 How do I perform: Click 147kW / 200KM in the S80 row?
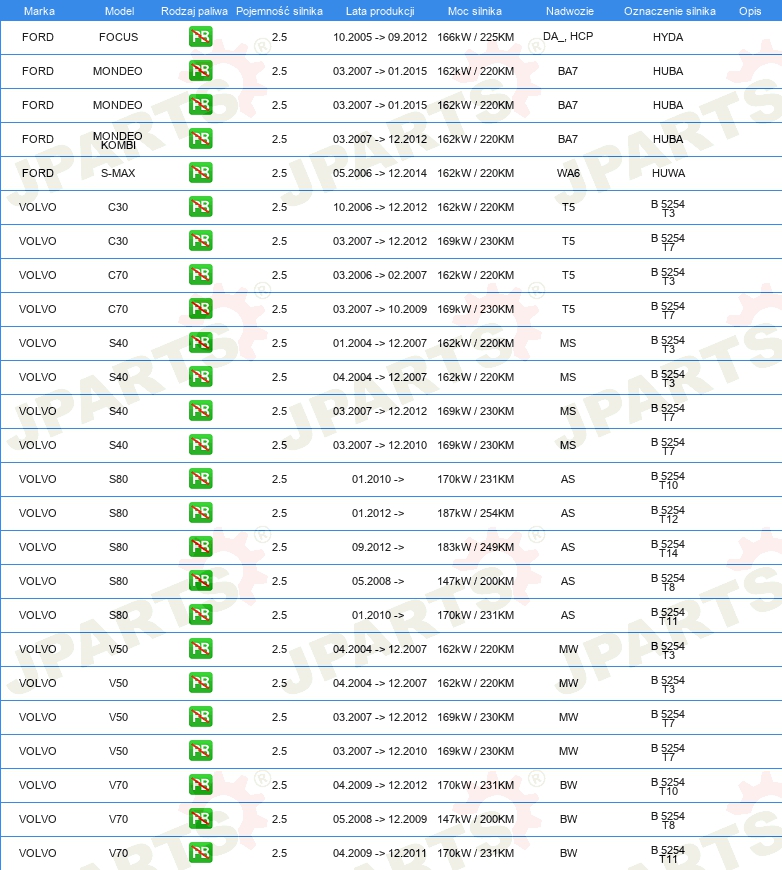pos(475,581)
